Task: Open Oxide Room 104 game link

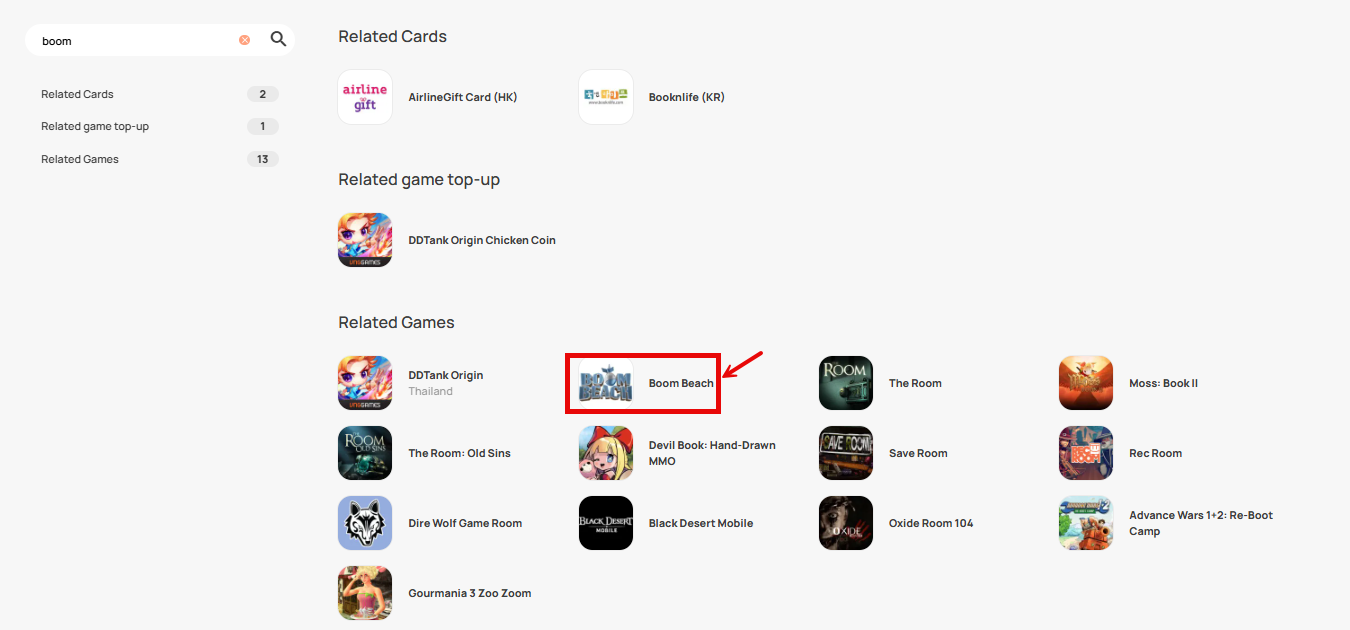Action: (931, 523)
